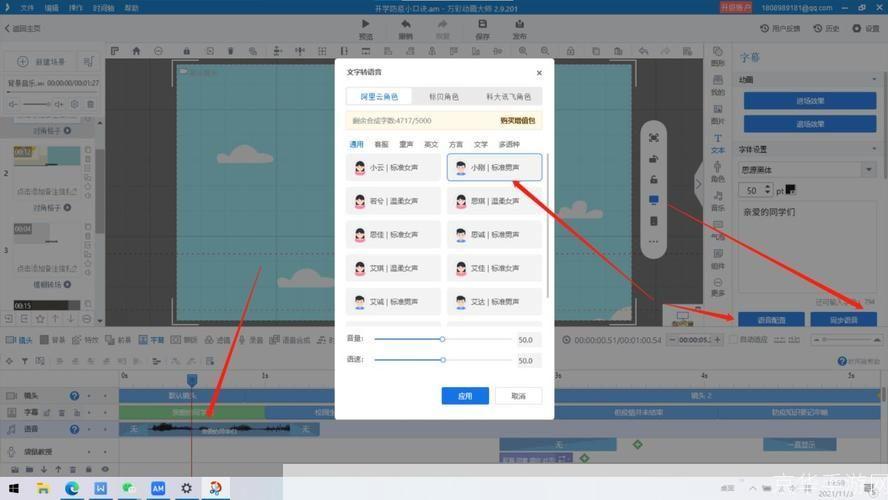Open the black font color swatch
888x500 pixels.
pyautogui.click(x=791, y=189)
